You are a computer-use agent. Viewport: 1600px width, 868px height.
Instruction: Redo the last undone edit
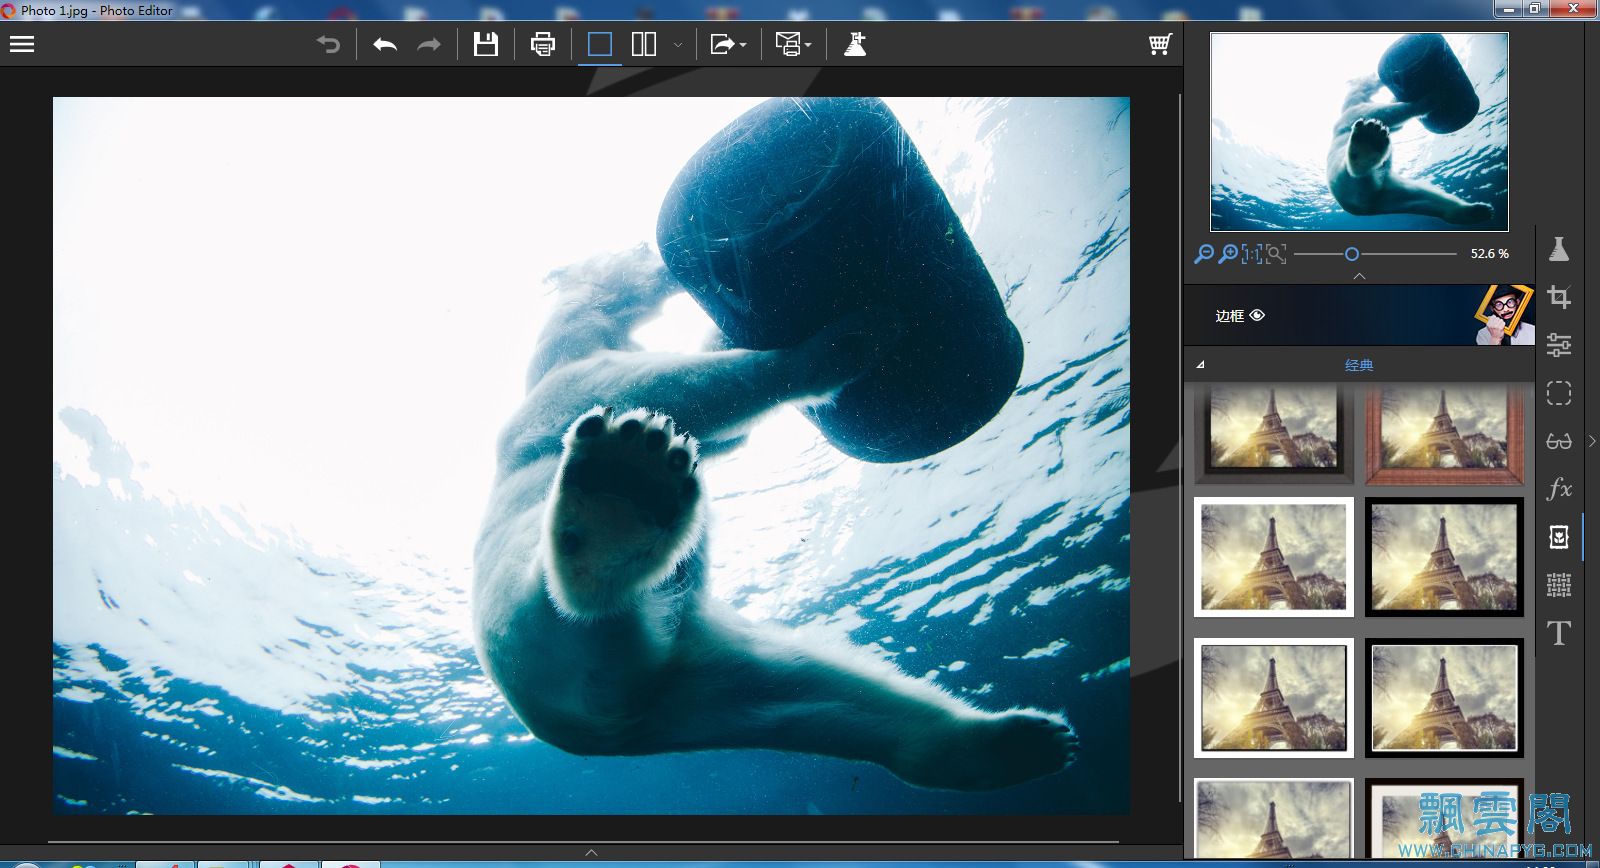(x=429, y=44)
